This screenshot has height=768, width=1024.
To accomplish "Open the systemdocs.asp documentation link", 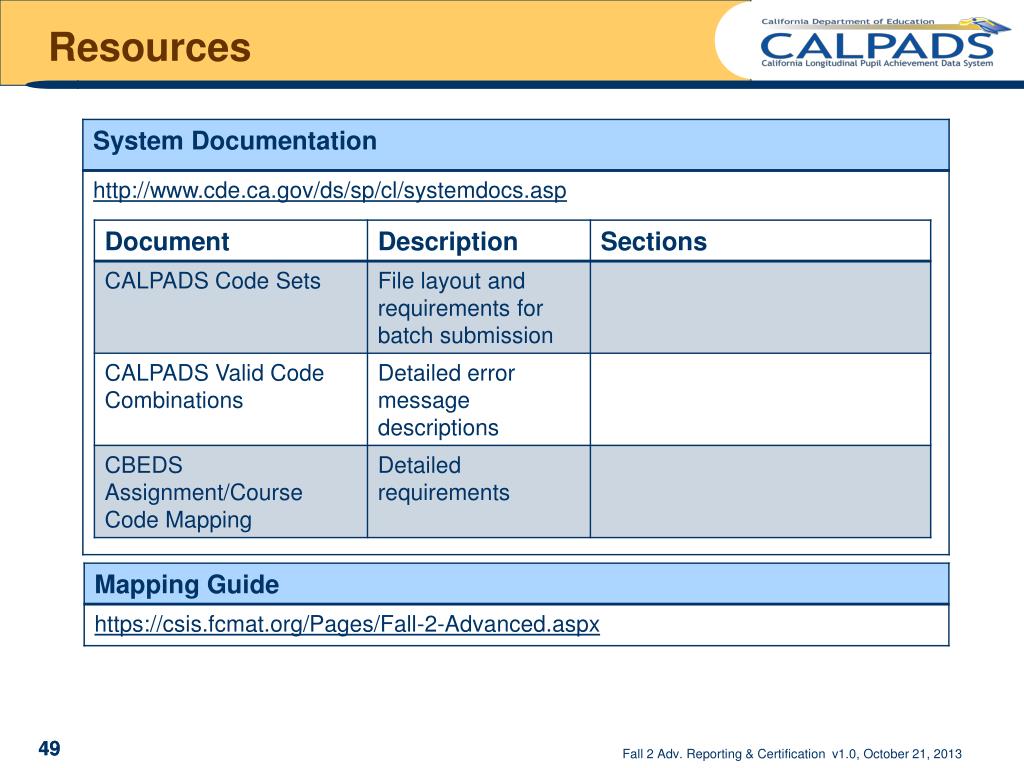I will 330,191.
